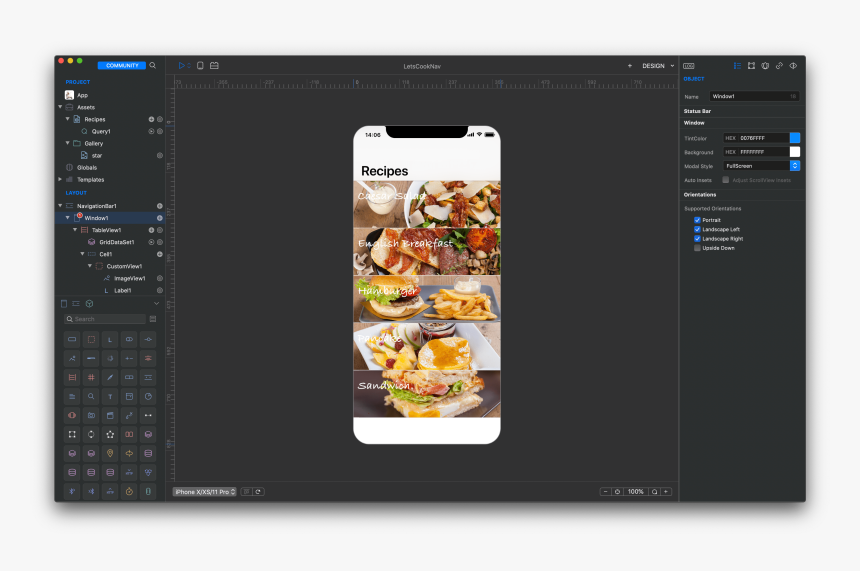This screenshot has height=571, width=860.
Task: Enable the Upside Down orientation checkbox
Action: [697, 248]
